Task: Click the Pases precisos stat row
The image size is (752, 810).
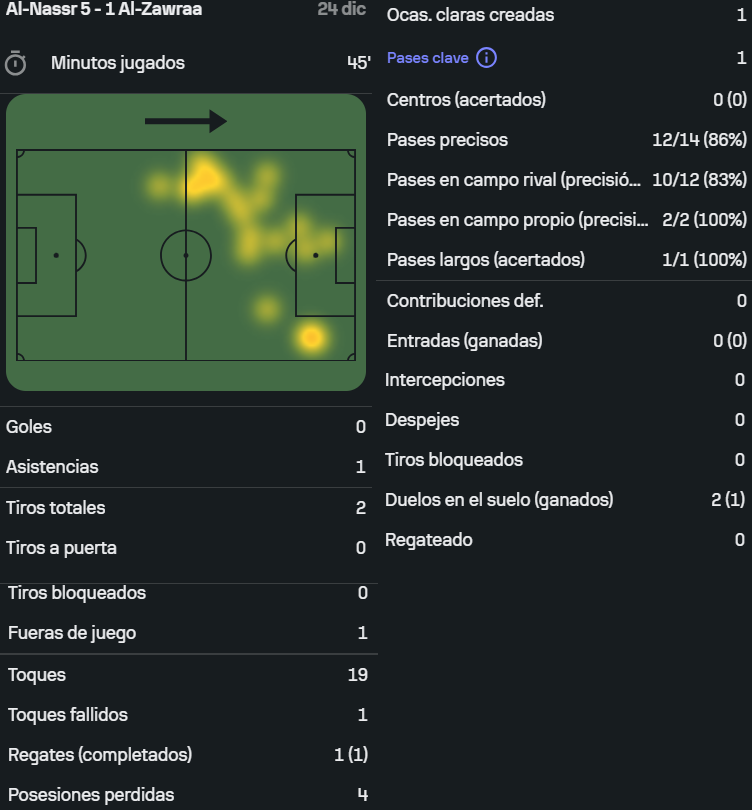Action: [x=566, y=140]
